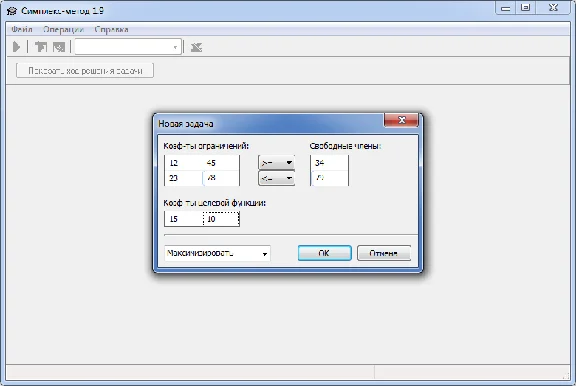This screenshot has height=386, width=576.
Task: Click the Показать ход решения задачи button
Action: (x=85, y=71)
